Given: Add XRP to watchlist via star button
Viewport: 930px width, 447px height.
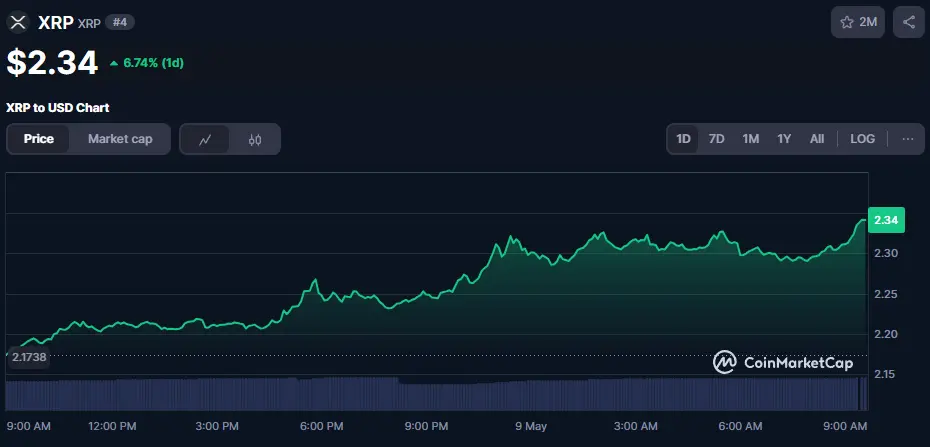Looking at the screenshot, I should [x=858, y=23].
